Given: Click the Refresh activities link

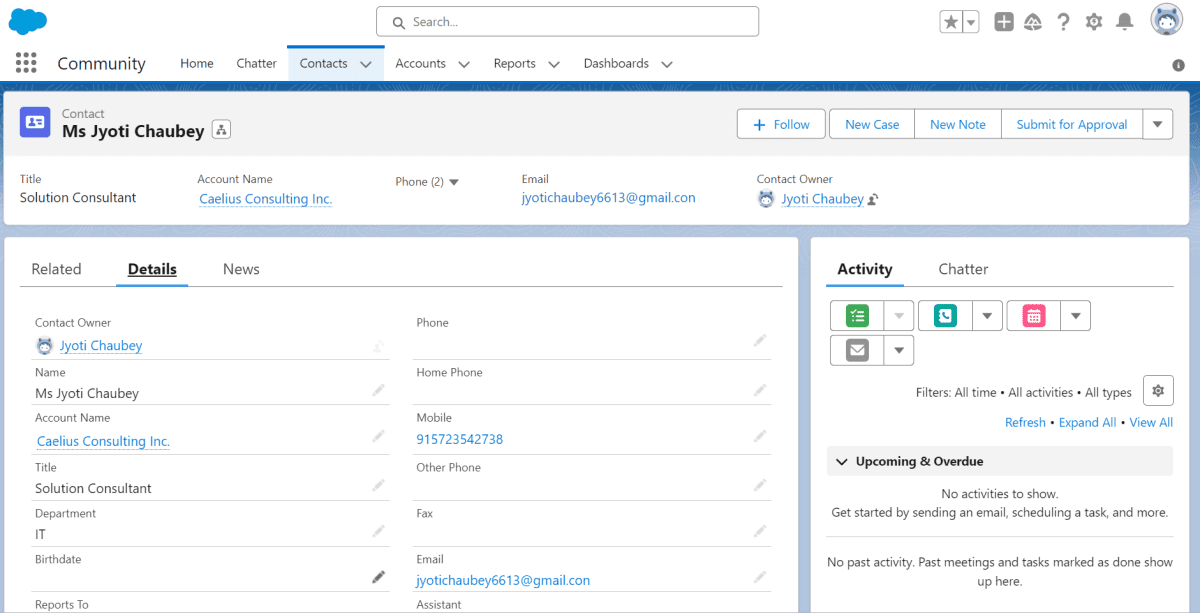Looking at the screenshot, I should click(x=1025, y=422).
